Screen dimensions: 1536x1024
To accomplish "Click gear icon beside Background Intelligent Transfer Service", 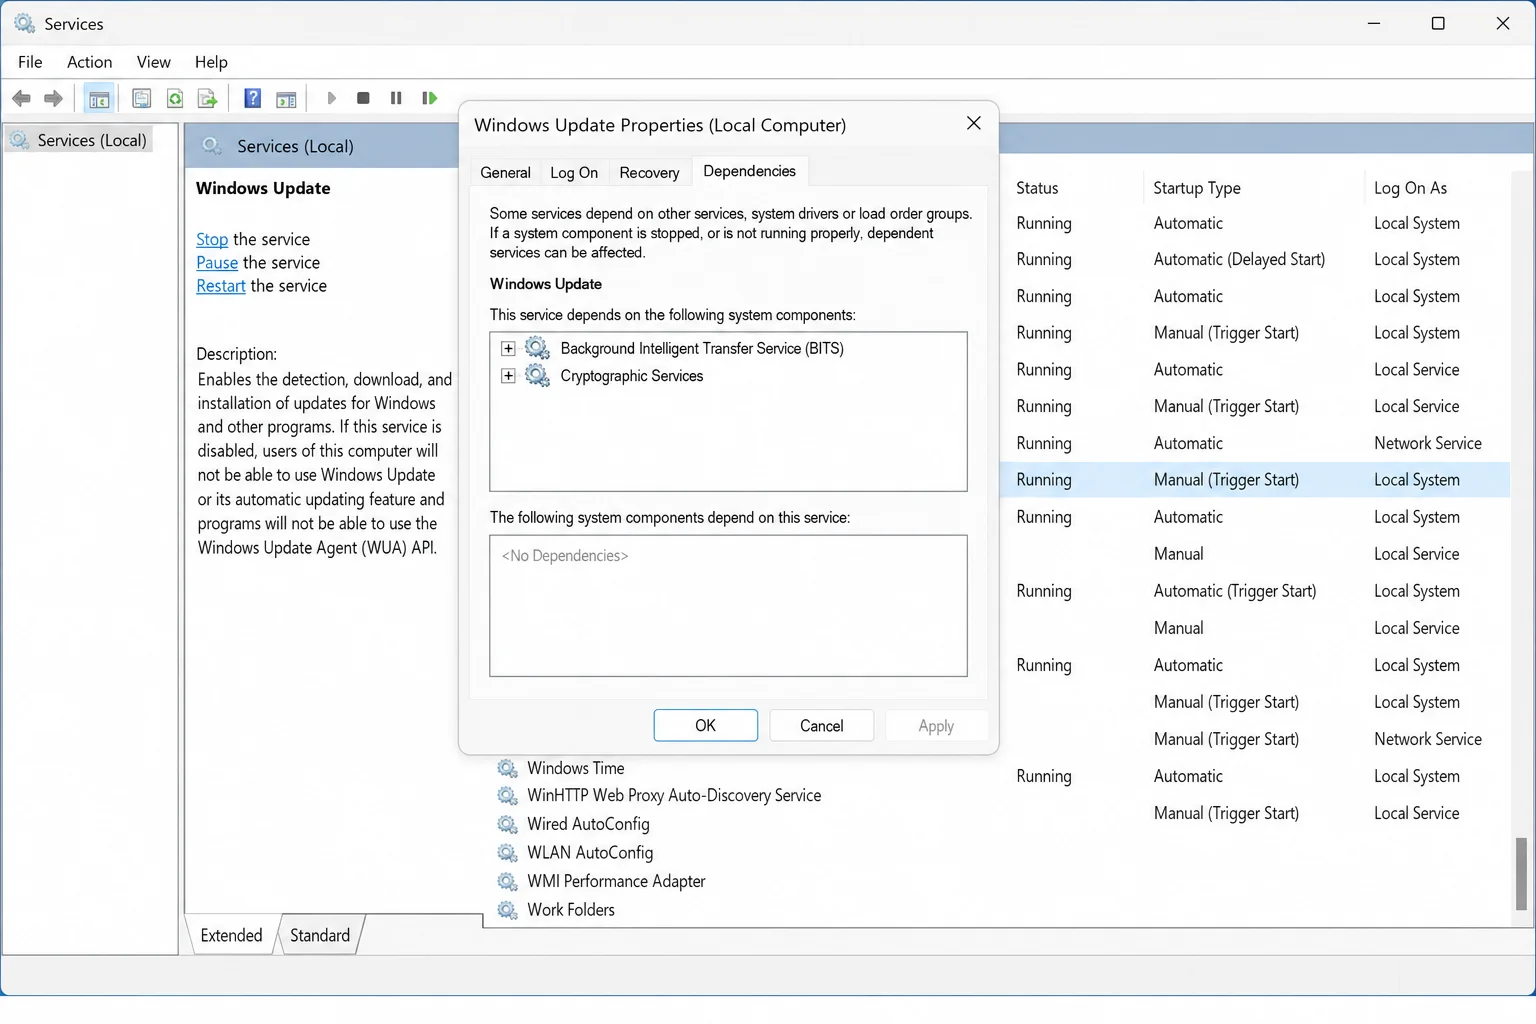I will (x=538, y=348).
